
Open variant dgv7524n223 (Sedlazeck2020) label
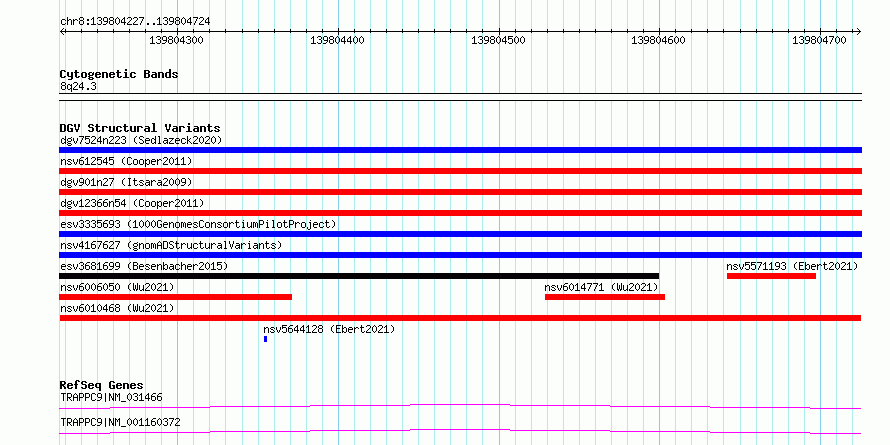(141, 140)
